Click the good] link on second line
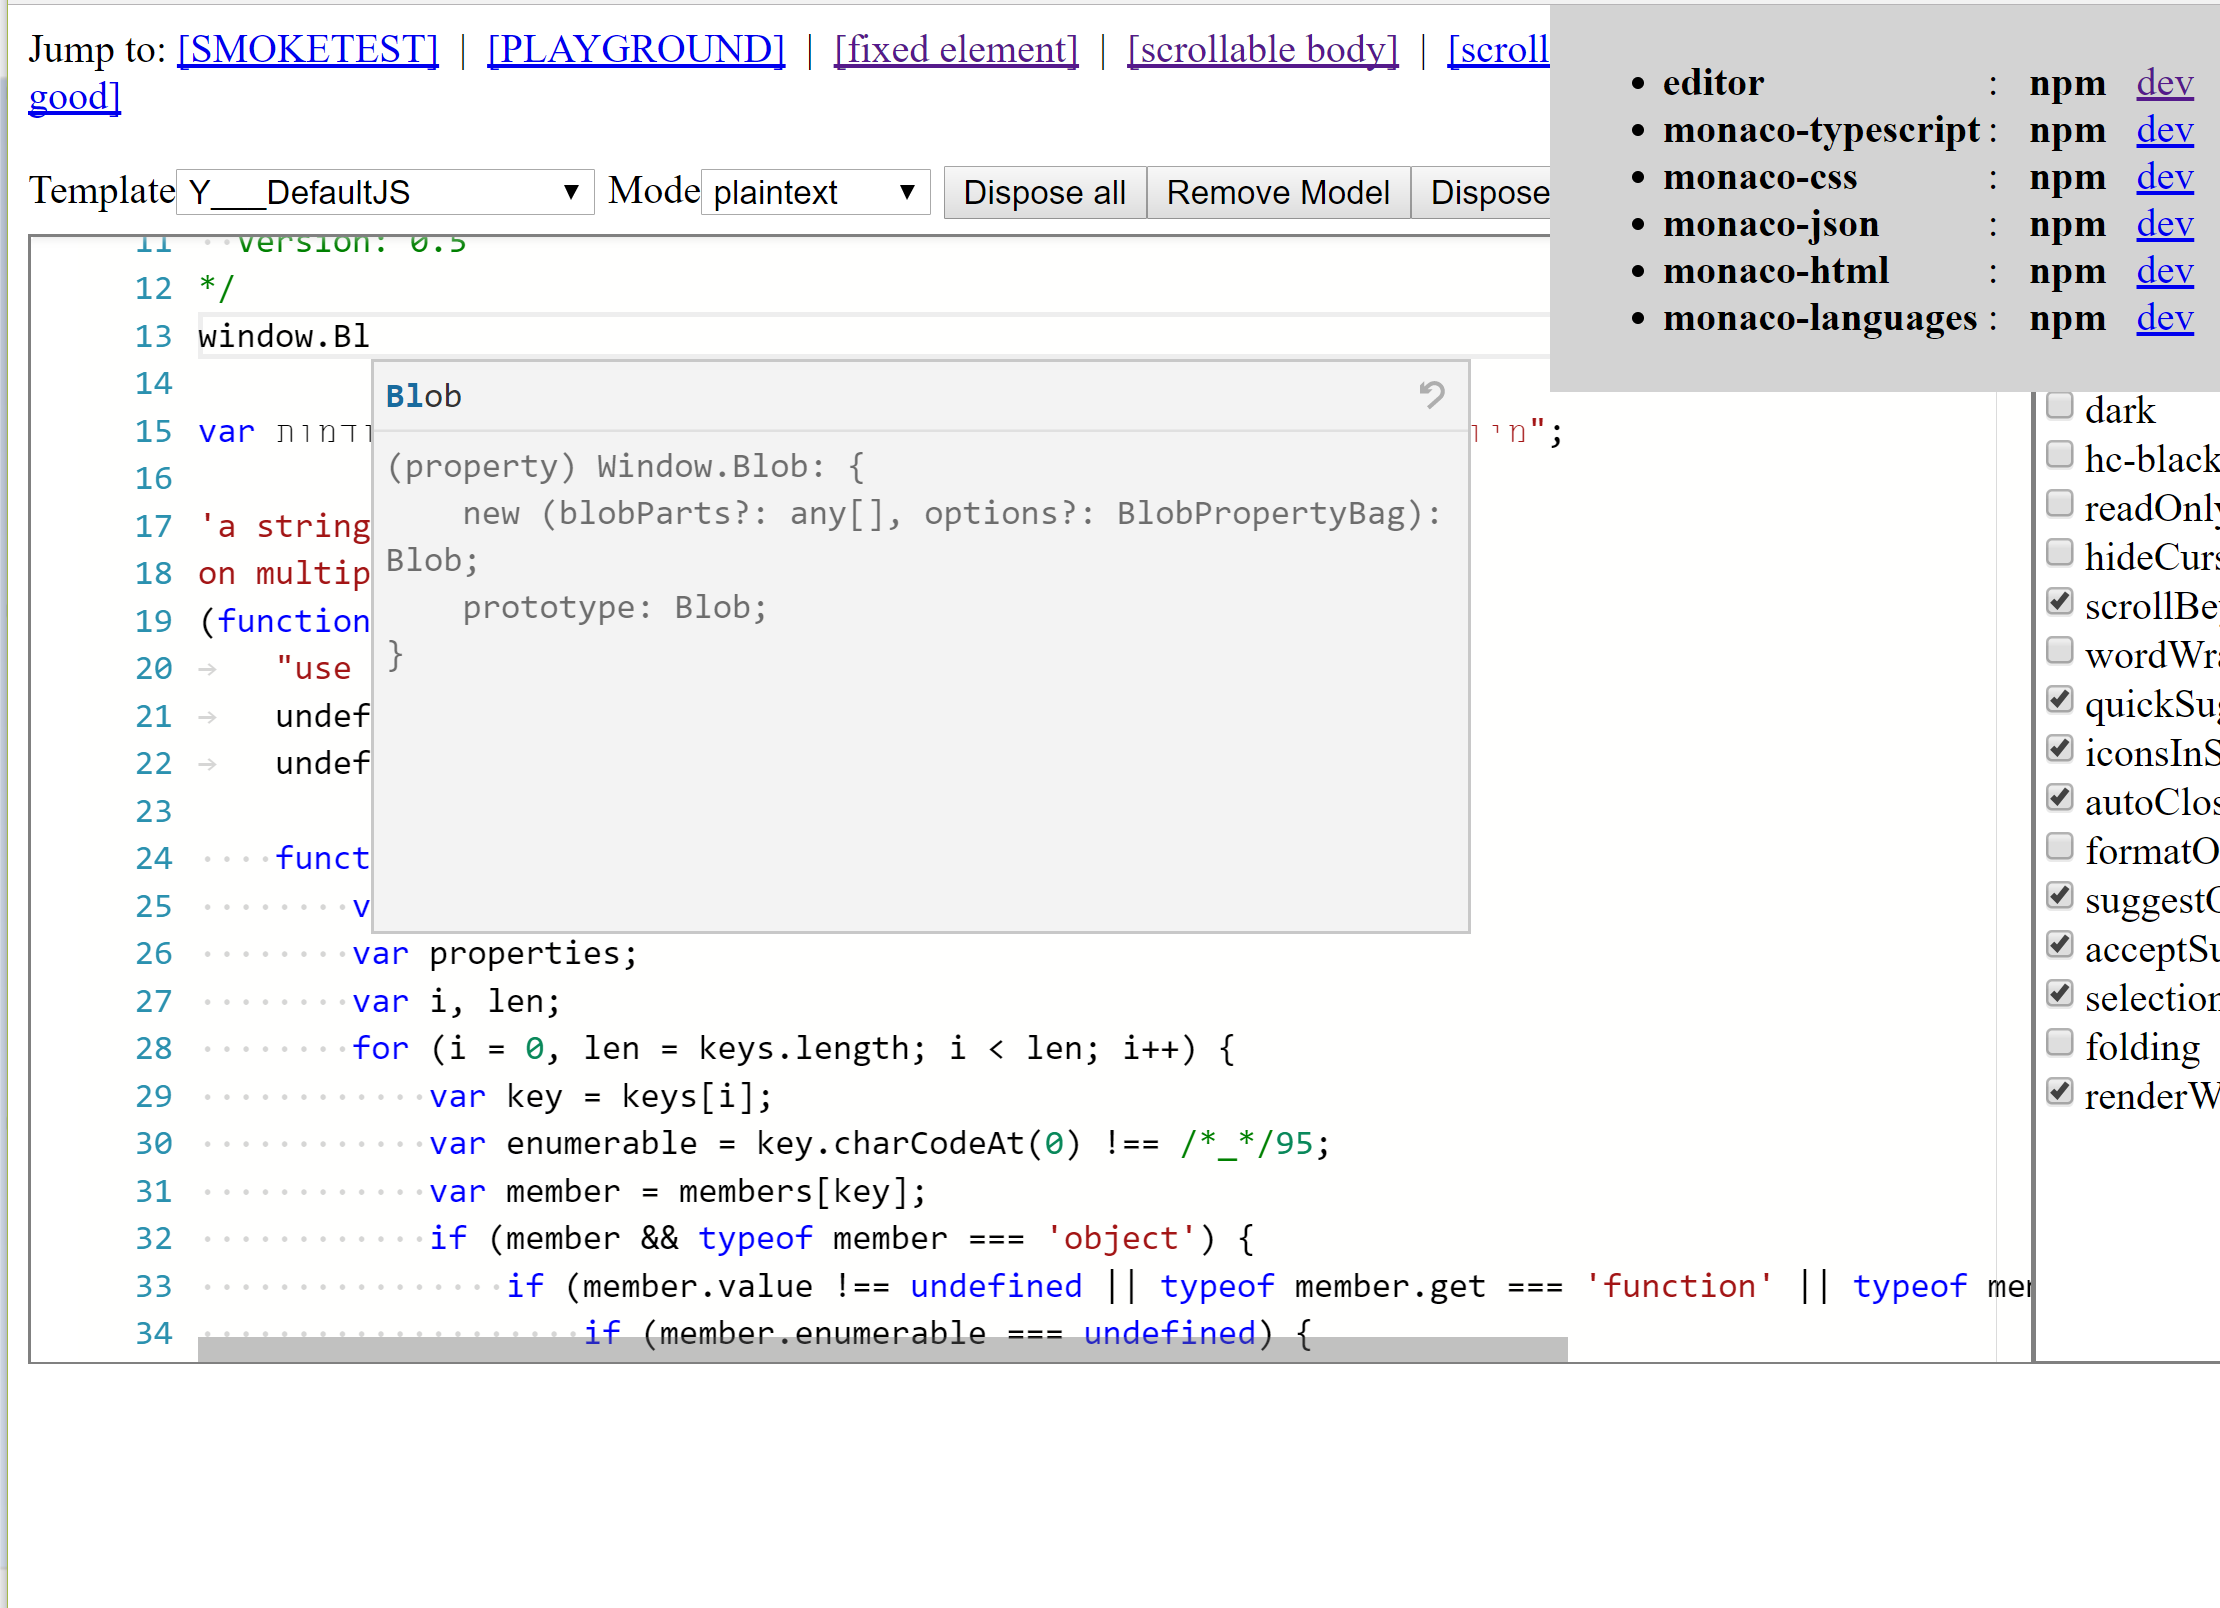 [75, 97]
